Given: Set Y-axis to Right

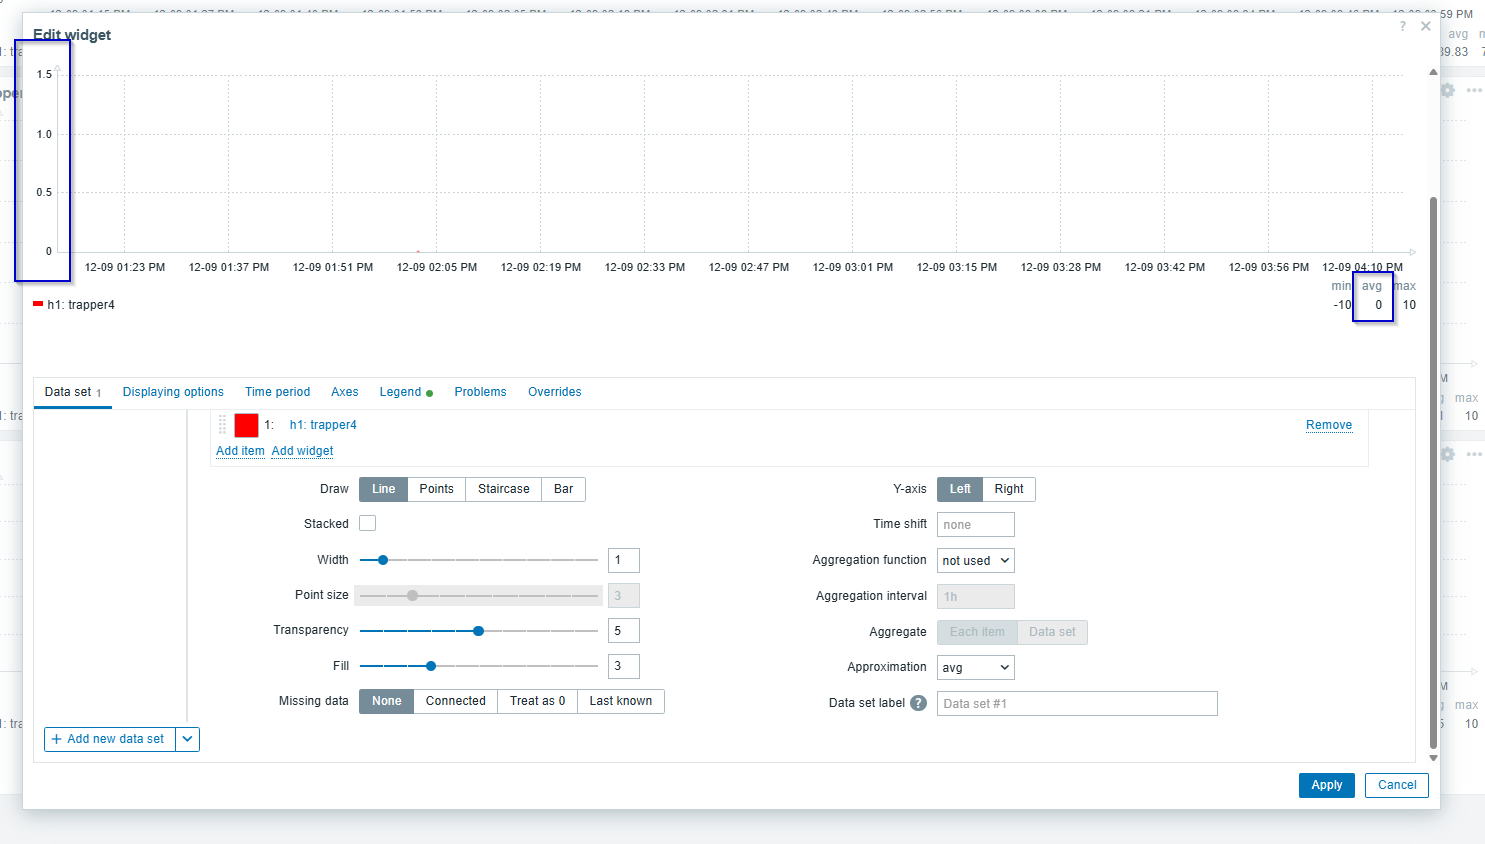Looking at the screenshot, I should point(1008,489).
